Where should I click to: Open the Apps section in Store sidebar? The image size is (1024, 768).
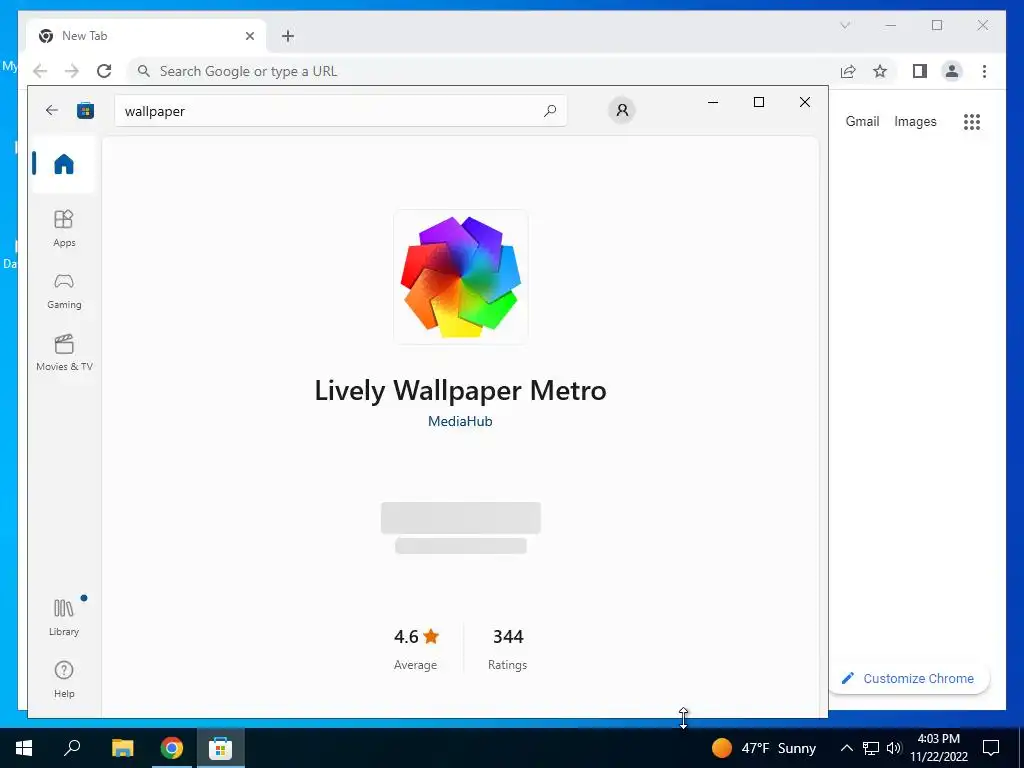64,229
